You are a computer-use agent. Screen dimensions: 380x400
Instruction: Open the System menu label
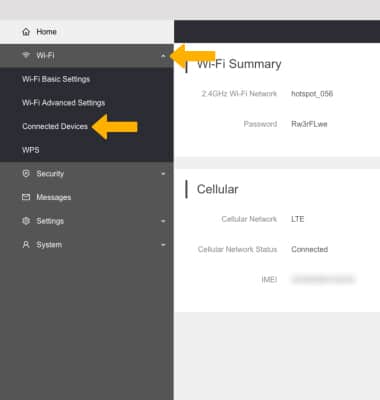[x=49, y=245]
